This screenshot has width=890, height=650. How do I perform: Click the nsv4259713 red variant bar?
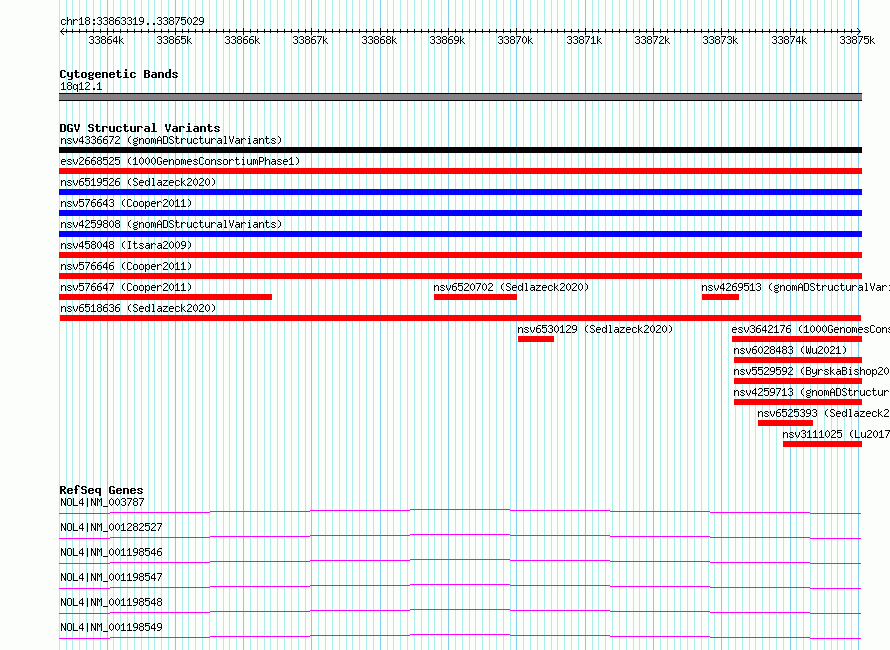(x=798, y=402)
